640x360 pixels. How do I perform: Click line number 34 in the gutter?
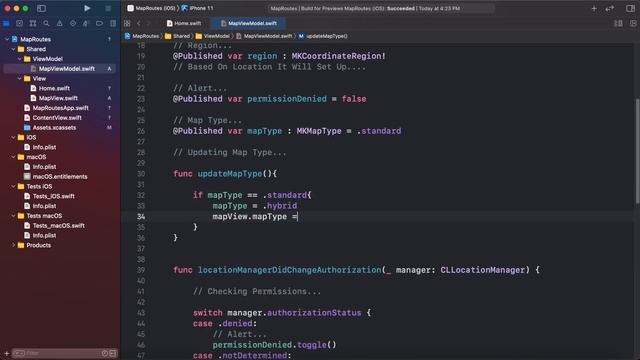[x=141, y=216]
